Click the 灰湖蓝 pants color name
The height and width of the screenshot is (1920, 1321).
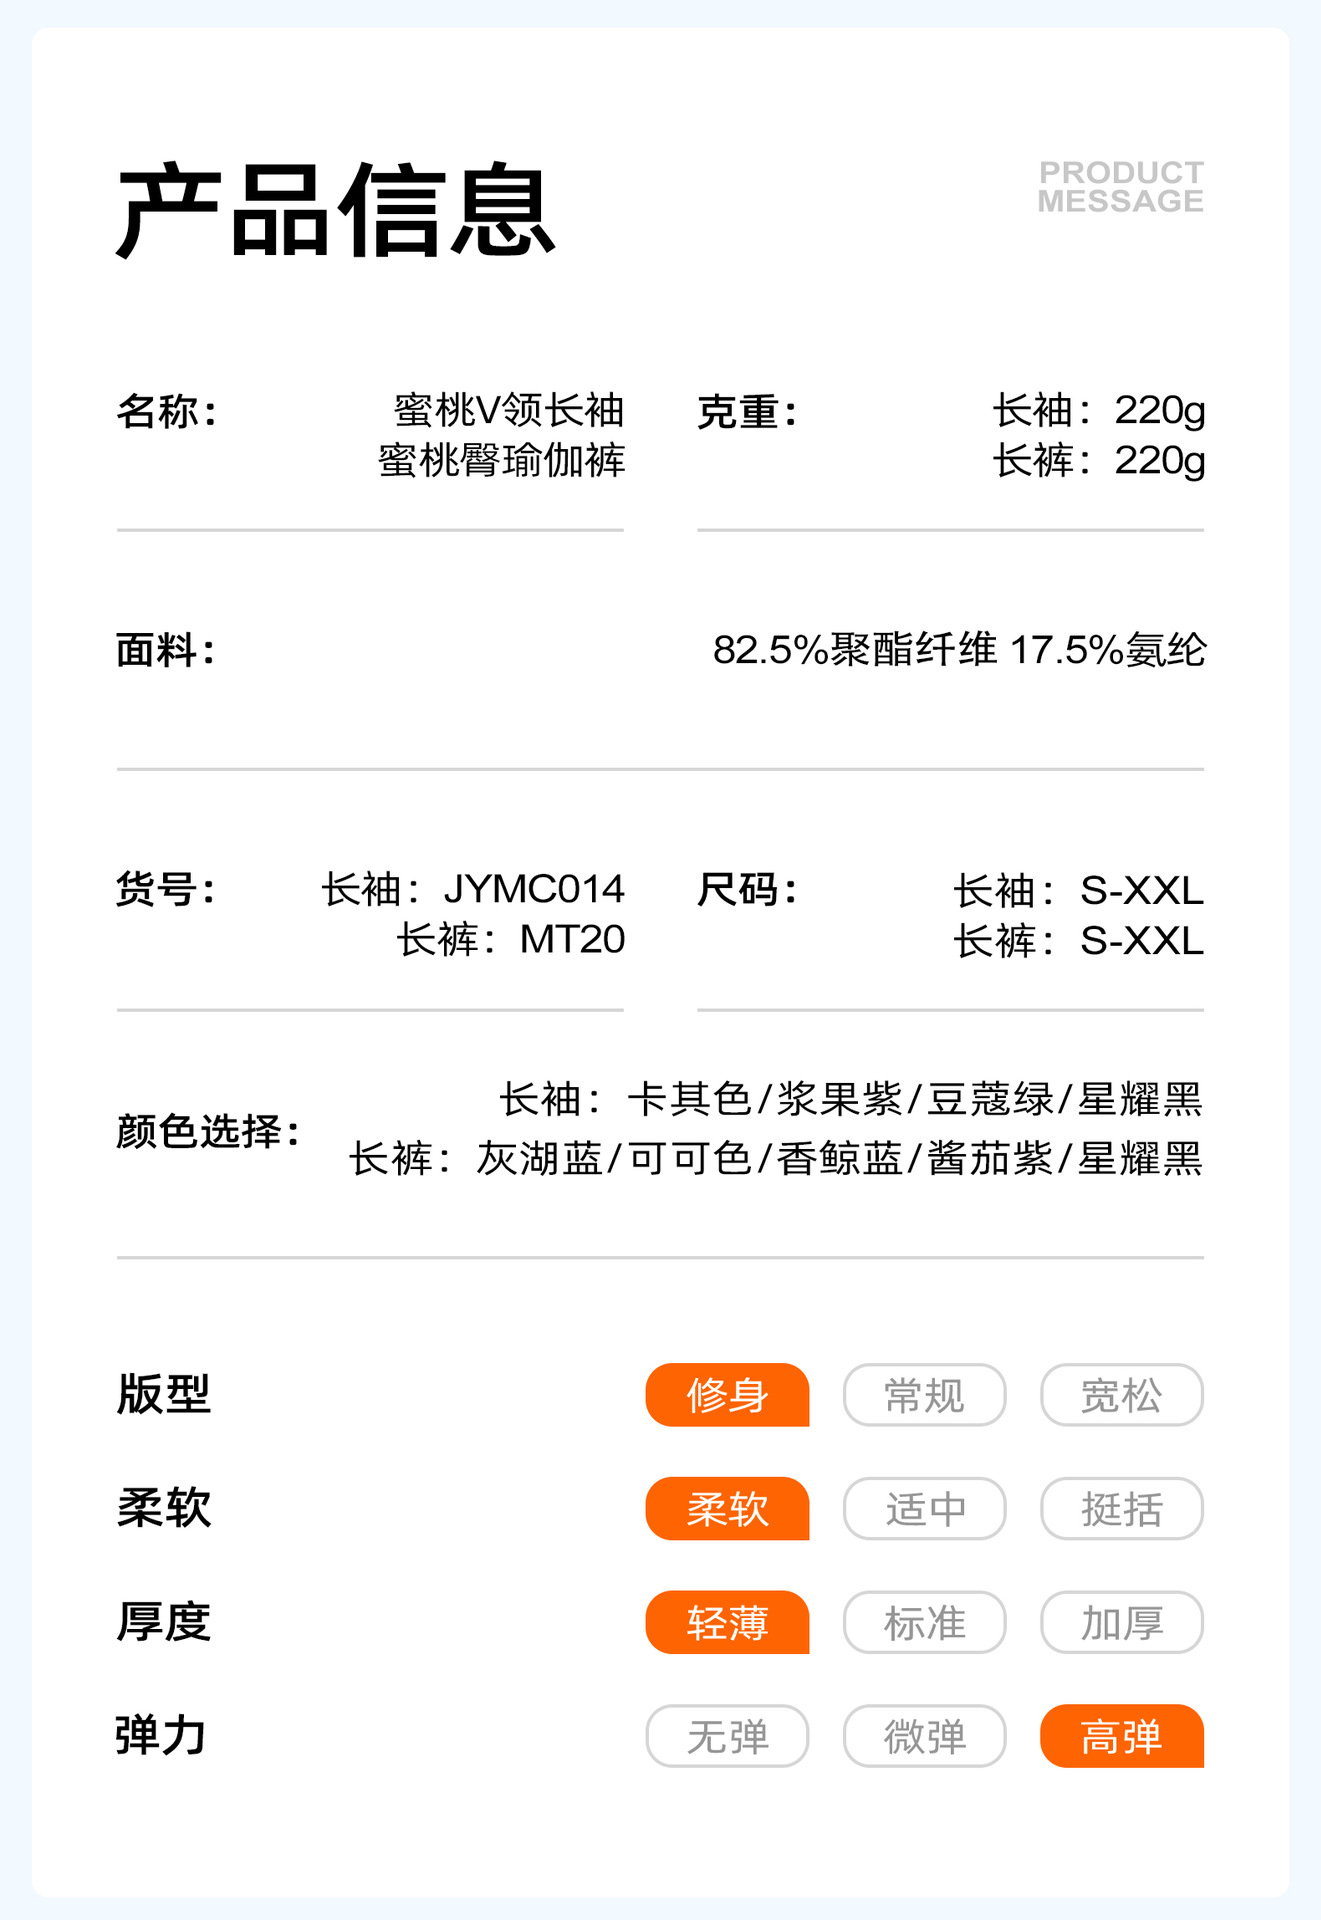[539, 1159]
